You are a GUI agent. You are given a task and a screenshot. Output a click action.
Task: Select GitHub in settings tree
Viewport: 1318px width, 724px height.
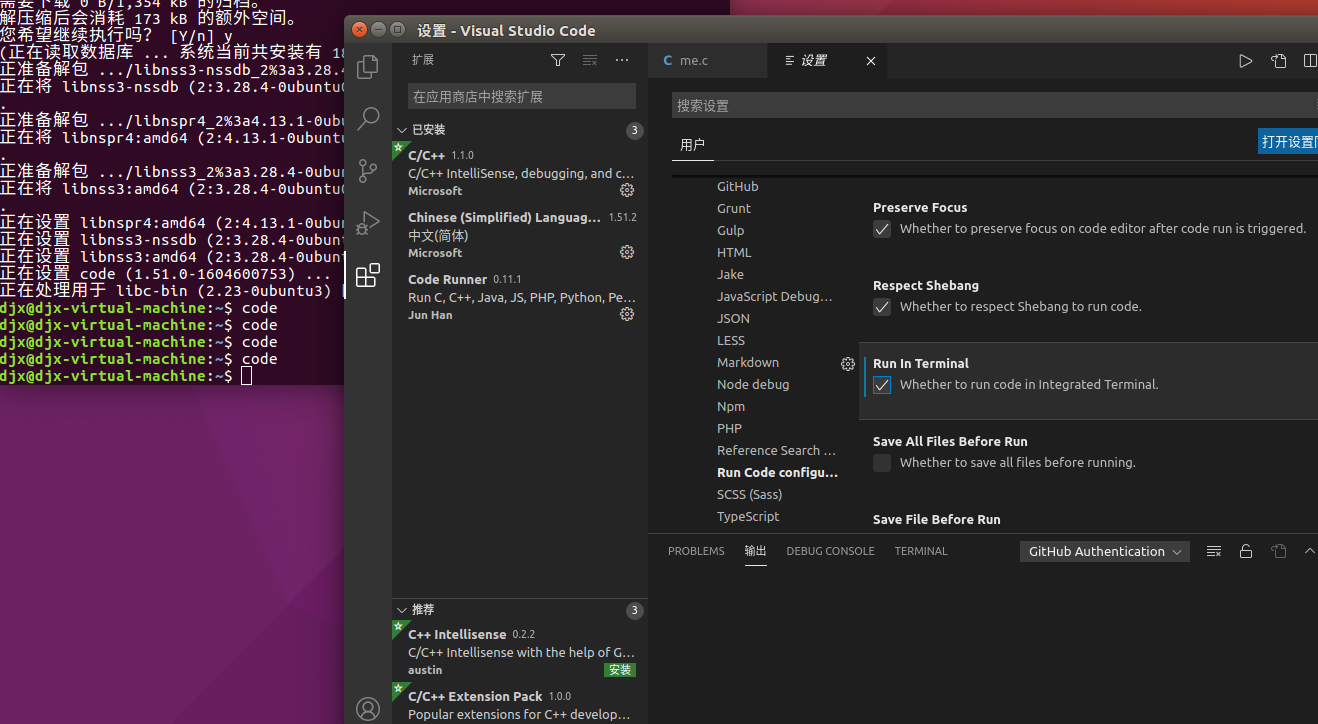click(738, 187)
